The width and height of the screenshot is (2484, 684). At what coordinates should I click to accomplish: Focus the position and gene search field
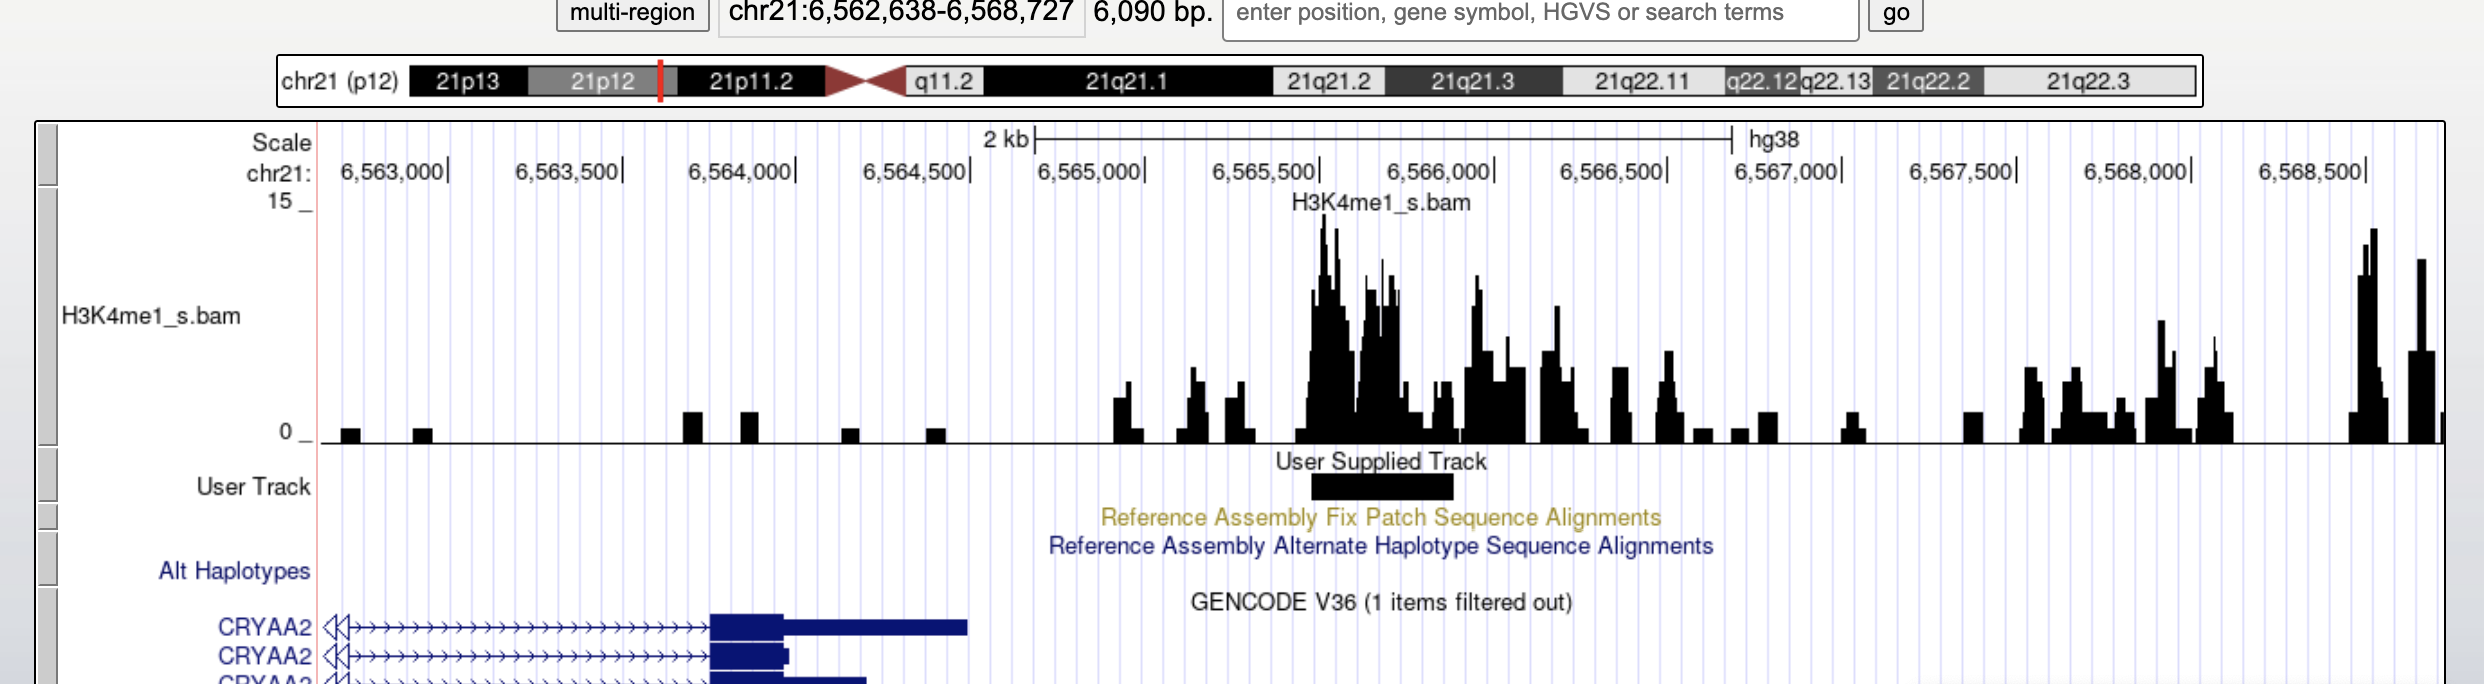pos(1539,15)
